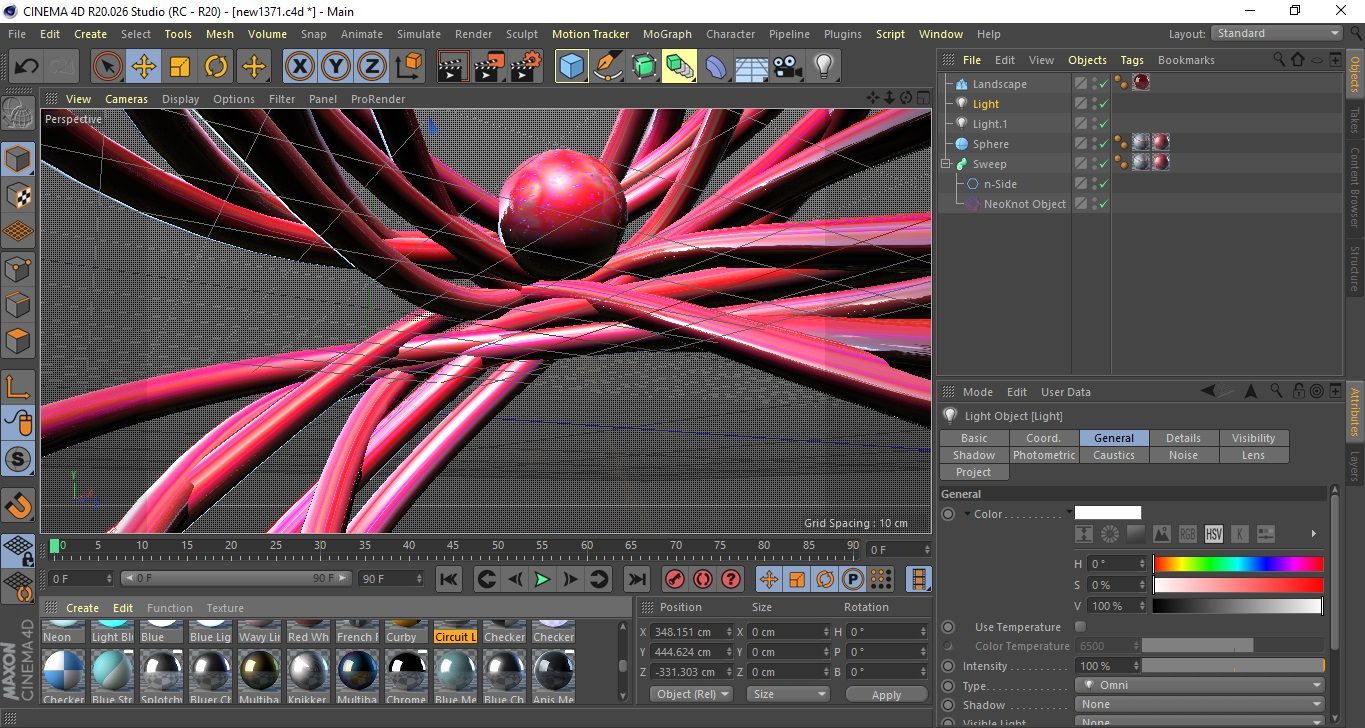Click the Undo arrow icon

[27, 67]
